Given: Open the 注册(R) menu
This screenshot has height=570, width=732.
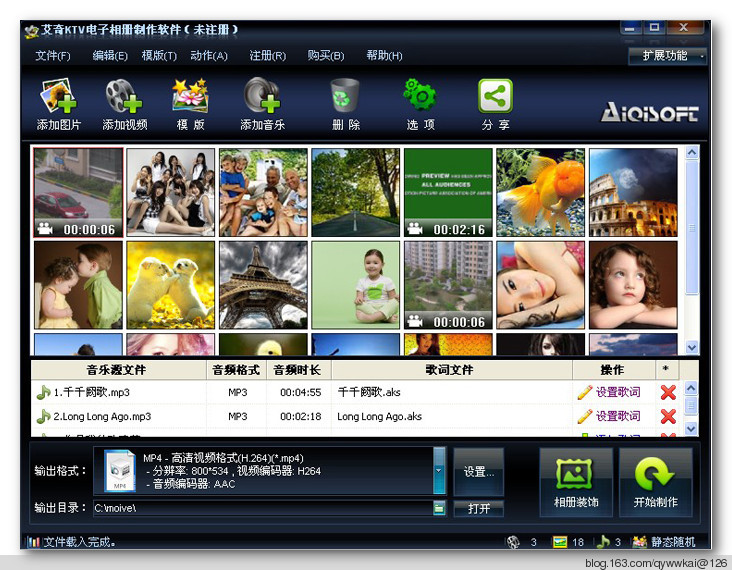Looking at the screenshot, I should click(x=267, y=56).
